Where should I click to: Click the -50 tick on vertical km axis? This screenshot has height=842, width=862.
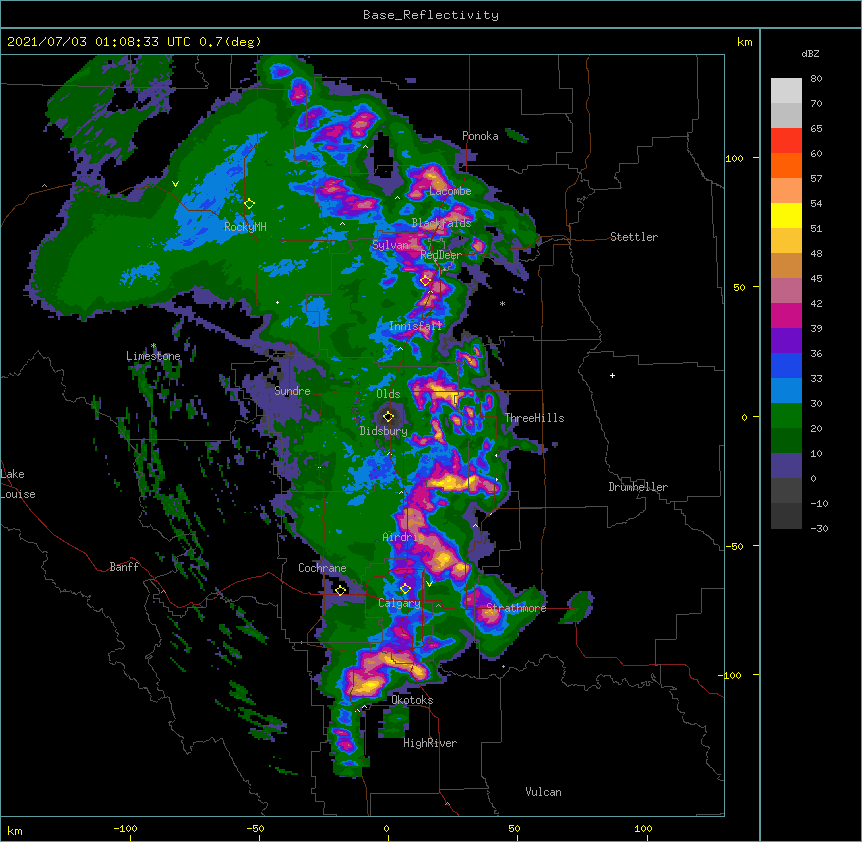734,546
